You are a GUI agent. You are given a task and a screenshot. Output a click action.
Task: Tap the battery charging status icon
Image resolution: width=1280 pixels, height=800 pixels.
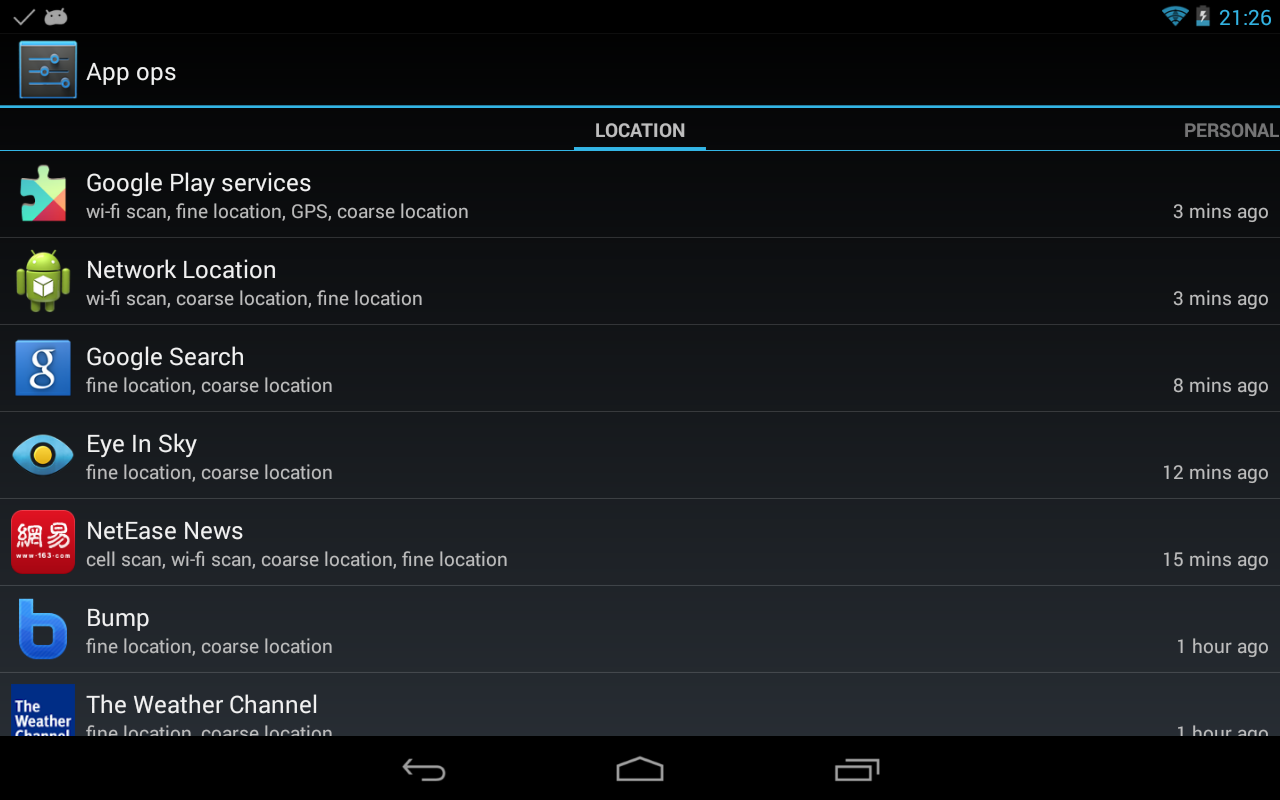tap(1203, 16)
